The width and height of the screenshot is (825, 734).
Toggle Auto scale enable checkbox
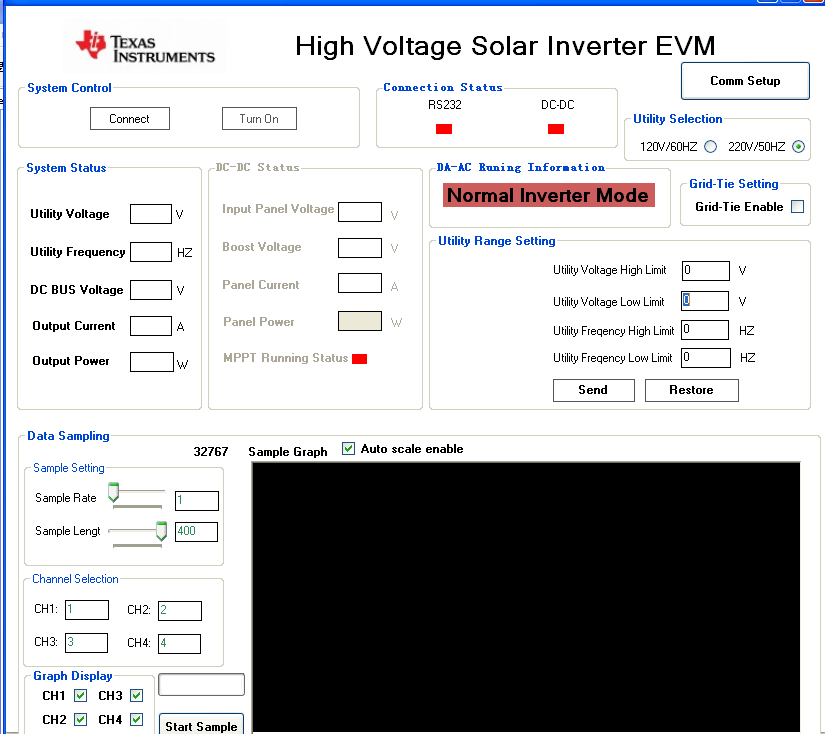(x=348, y=448)
